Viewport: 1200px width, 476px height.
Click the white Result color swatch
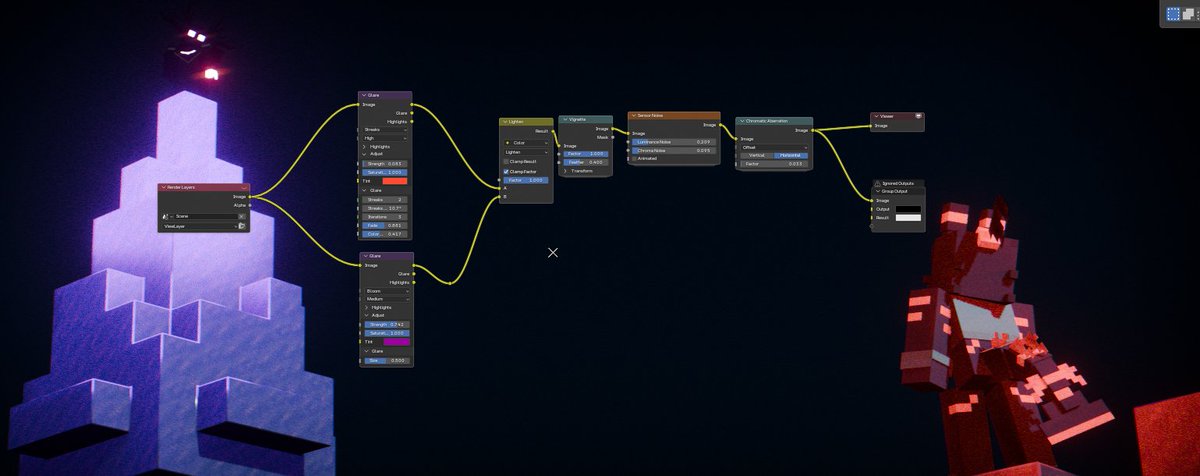pyautogui.click(x=908, y=218)
